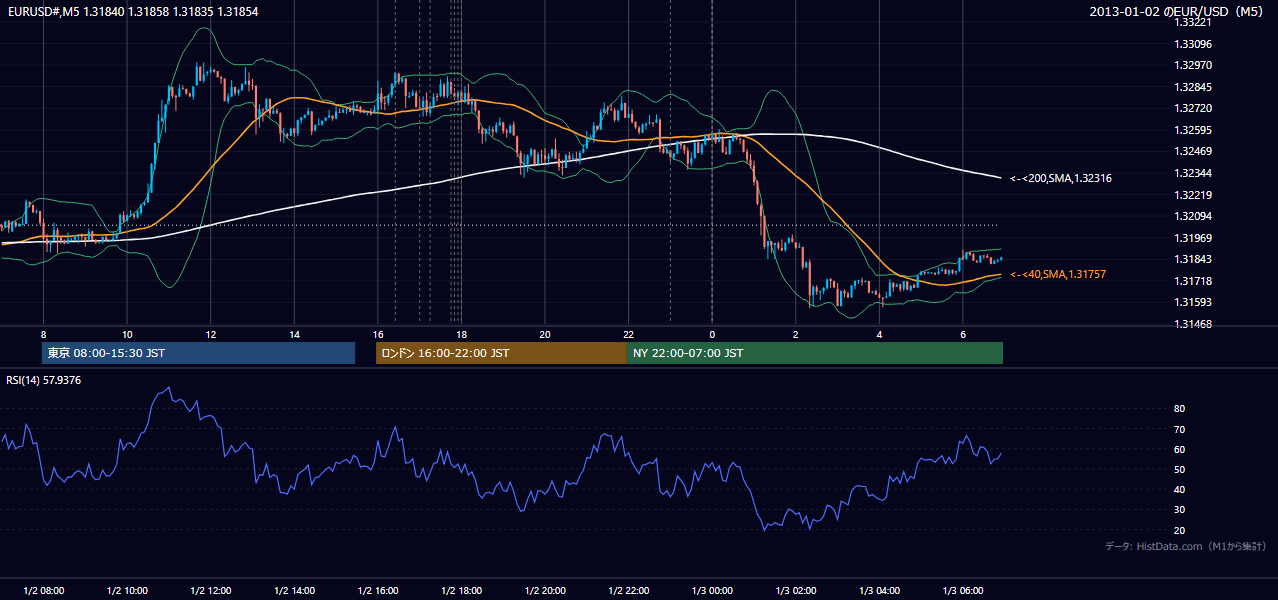Click price level 1.31843 on axis
This screenshot has width=1278, height=600.
pos(1193,260)
